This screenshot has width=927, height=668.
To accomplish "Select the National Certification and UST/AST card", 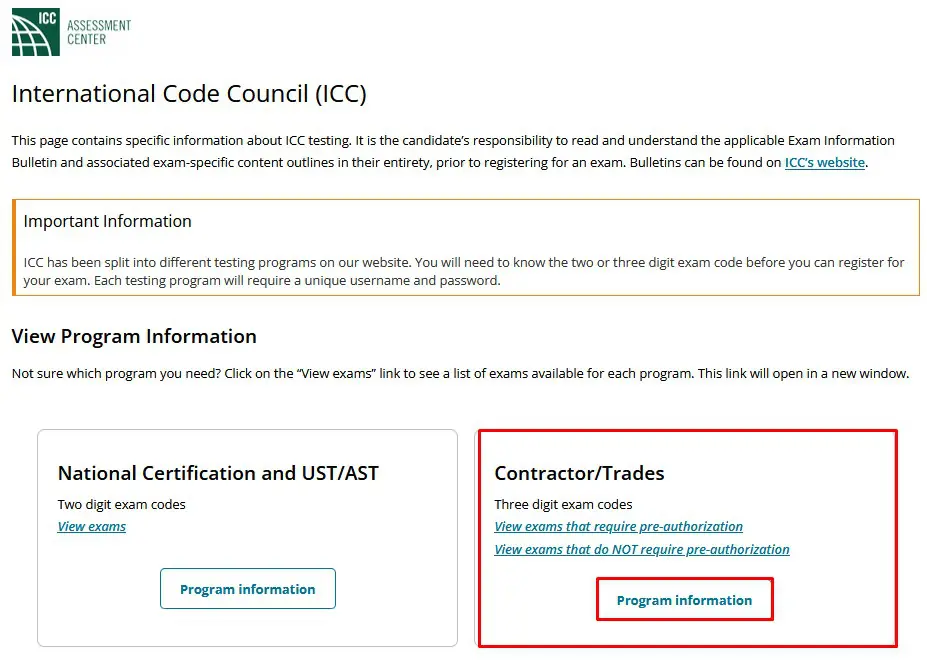I will [247, 537].
